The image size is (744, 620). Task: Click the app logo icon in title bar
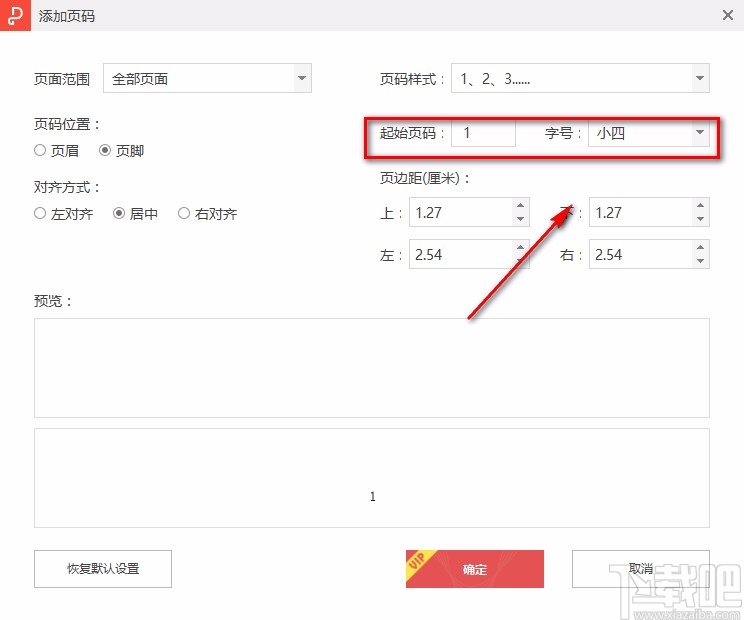pos(14,16)
